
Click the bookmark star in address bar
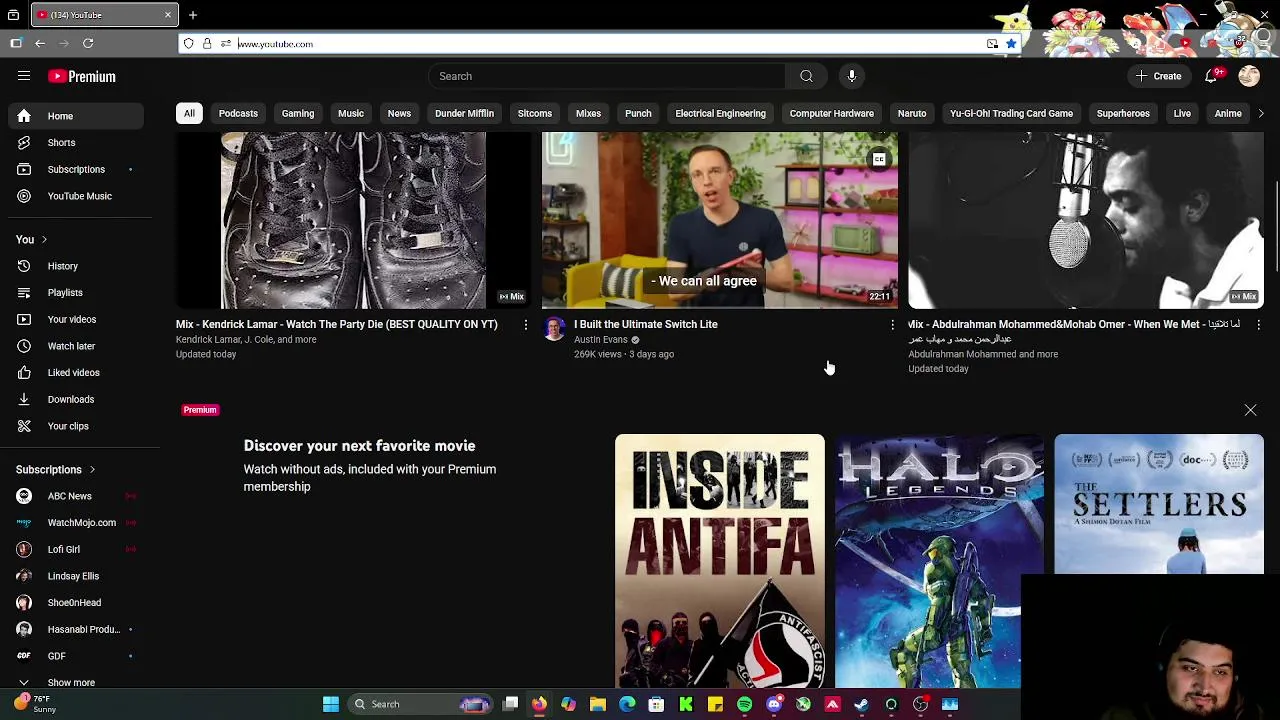1011,44
